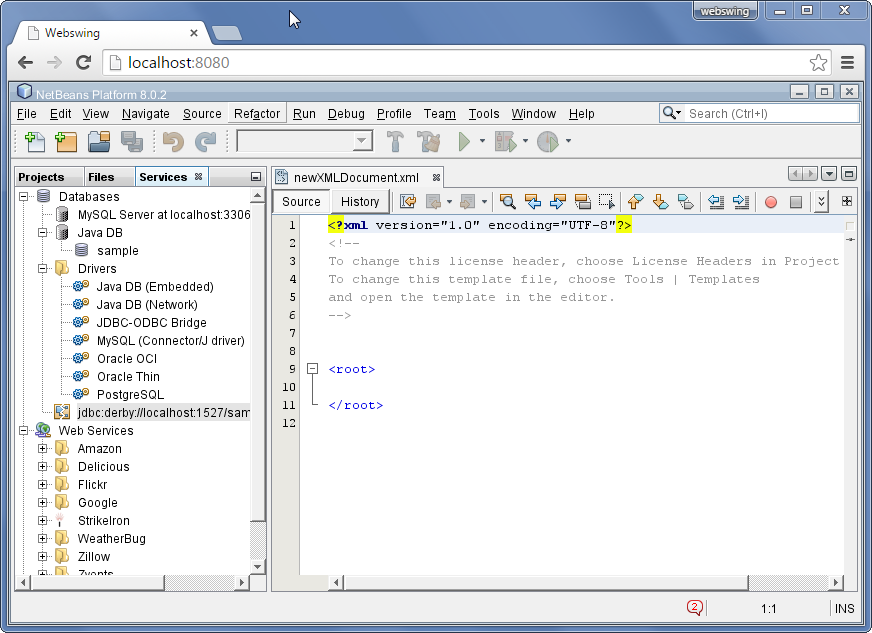
Task: Click the Open Project folder icon
Action: point(98,142)
